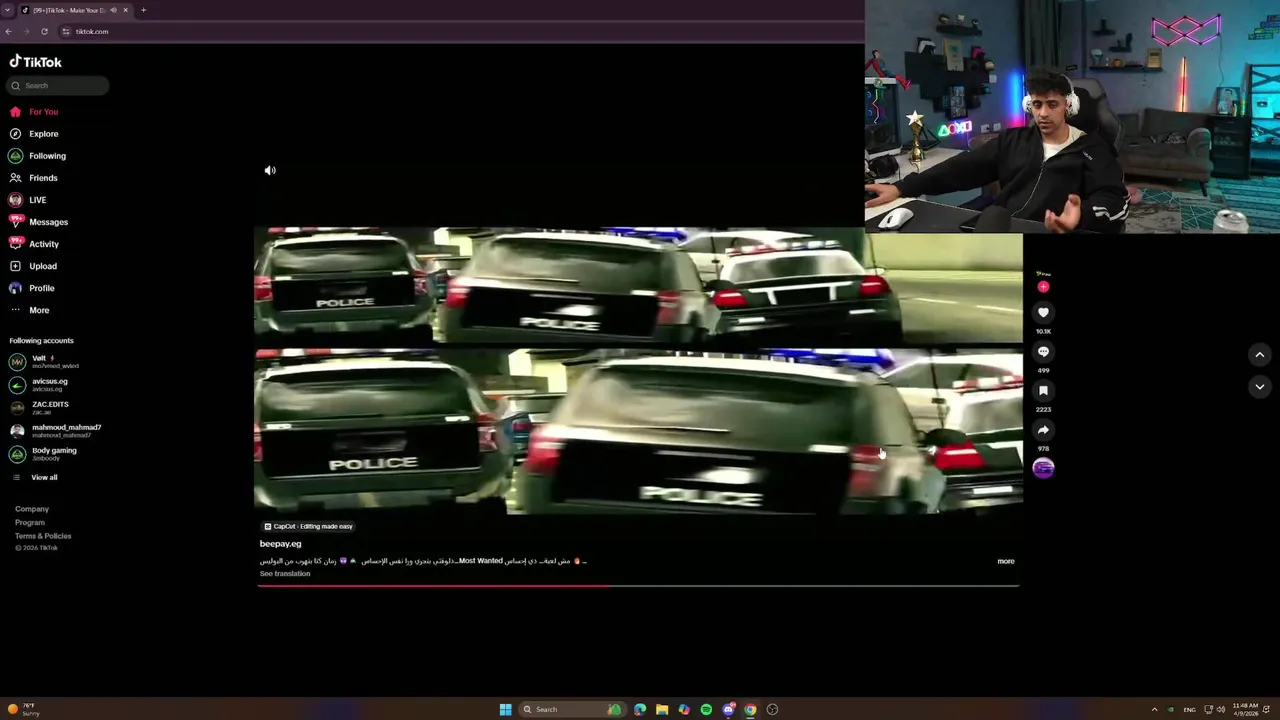Open the LIVE section

[28, 200]
